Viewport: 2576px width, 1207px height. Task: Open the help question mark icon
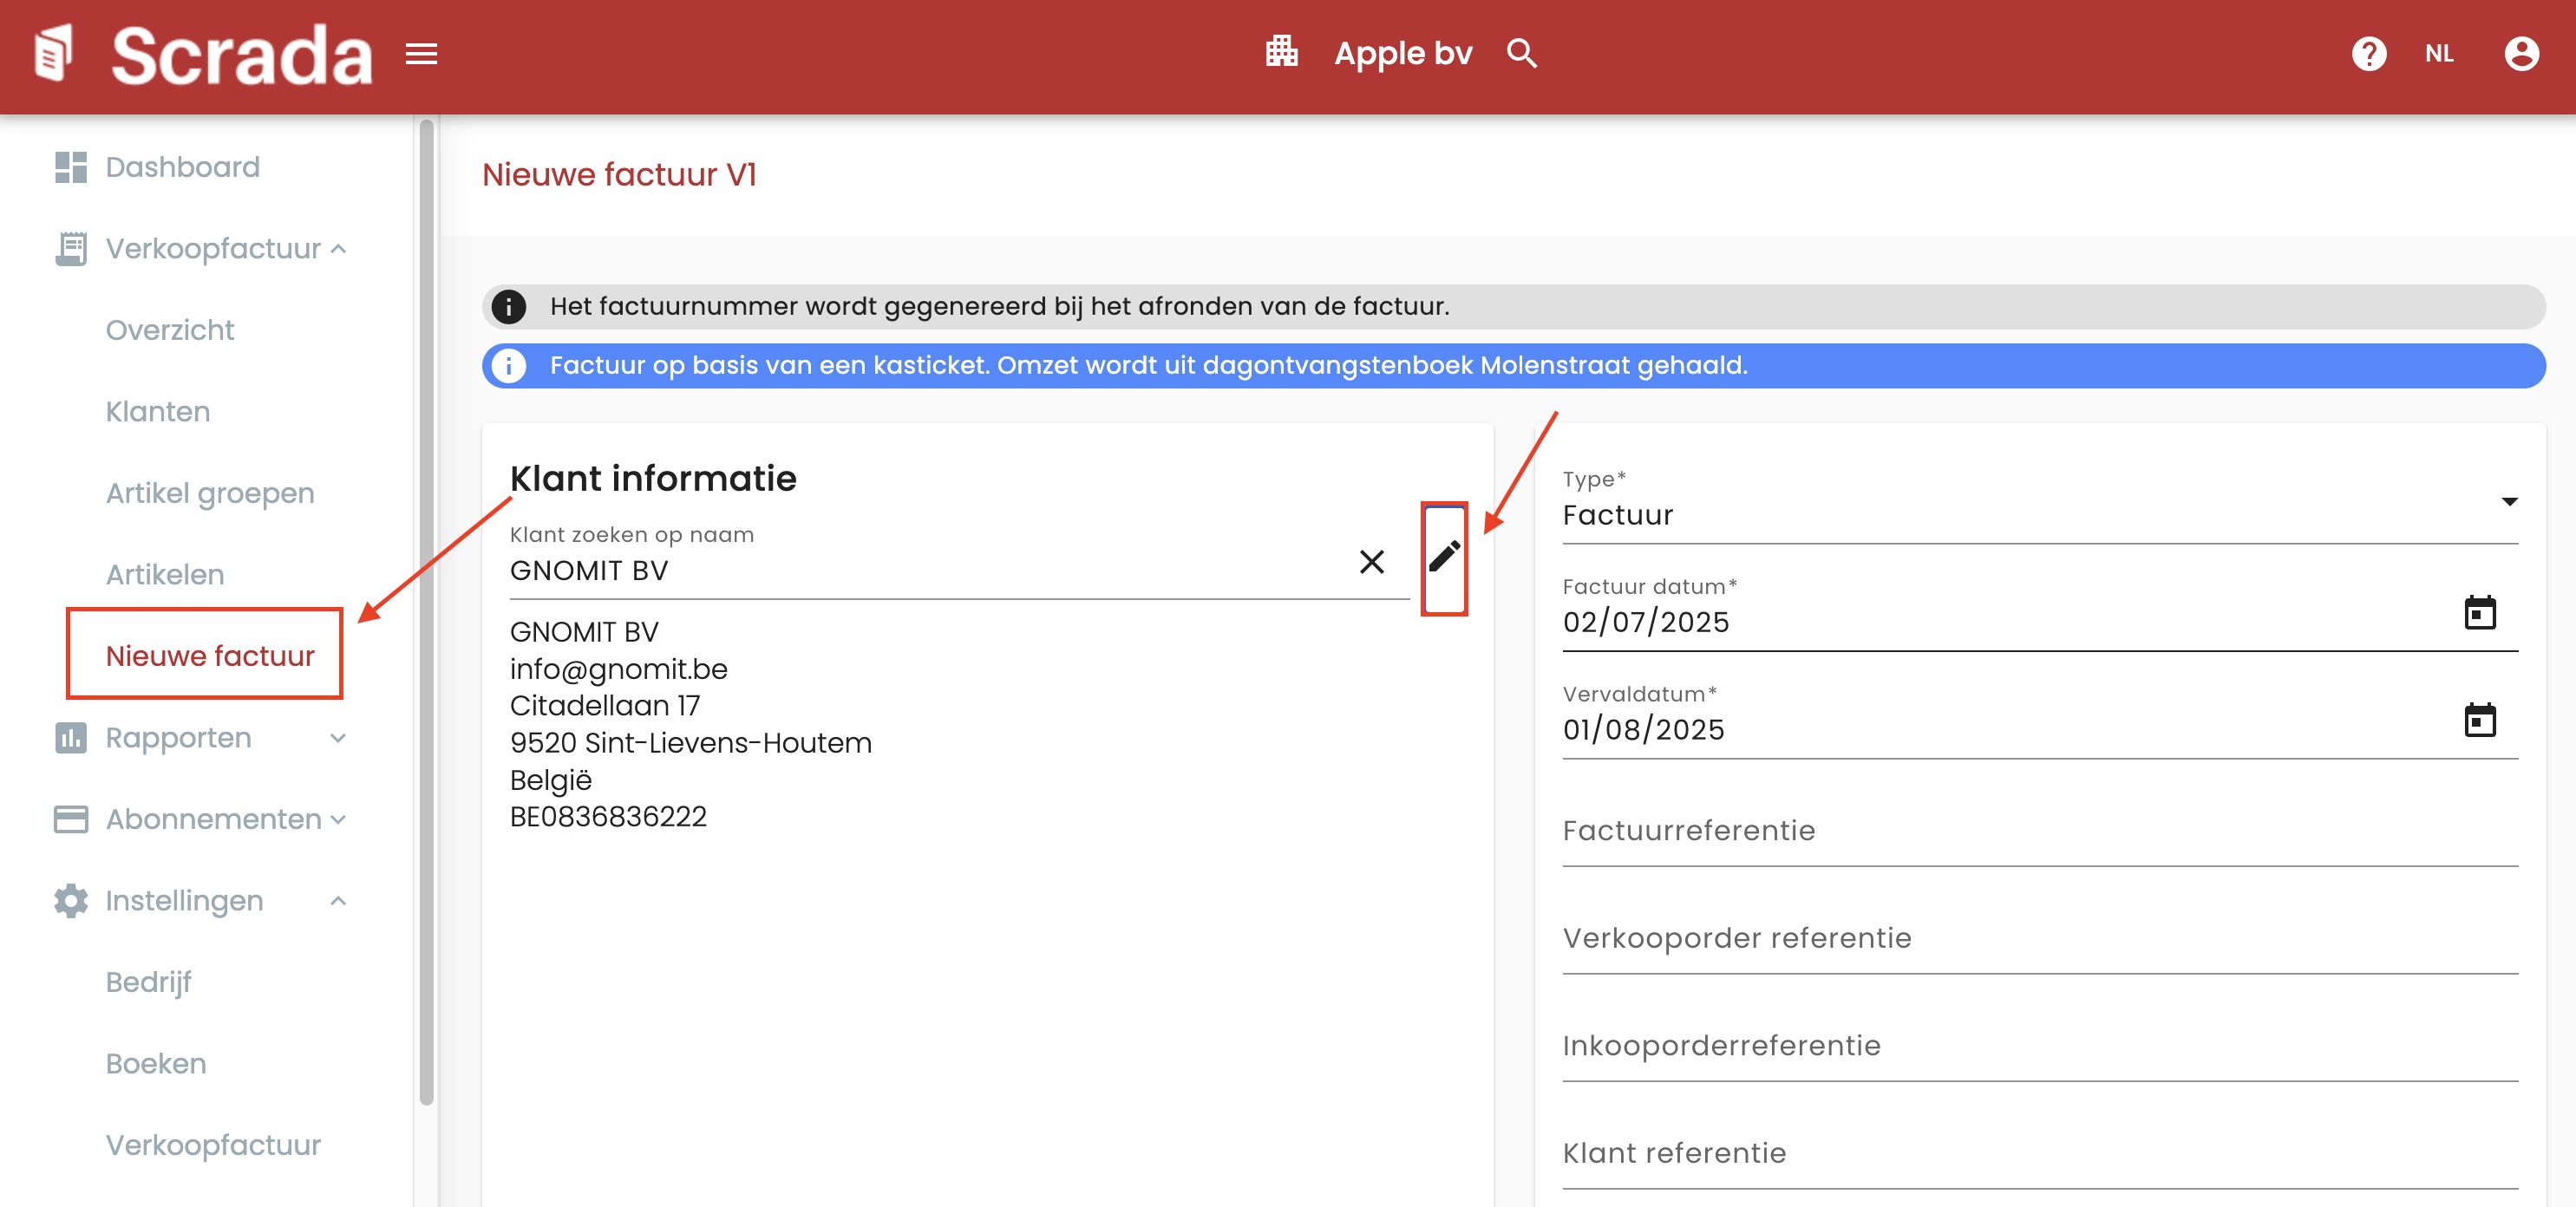(2368, 54)
